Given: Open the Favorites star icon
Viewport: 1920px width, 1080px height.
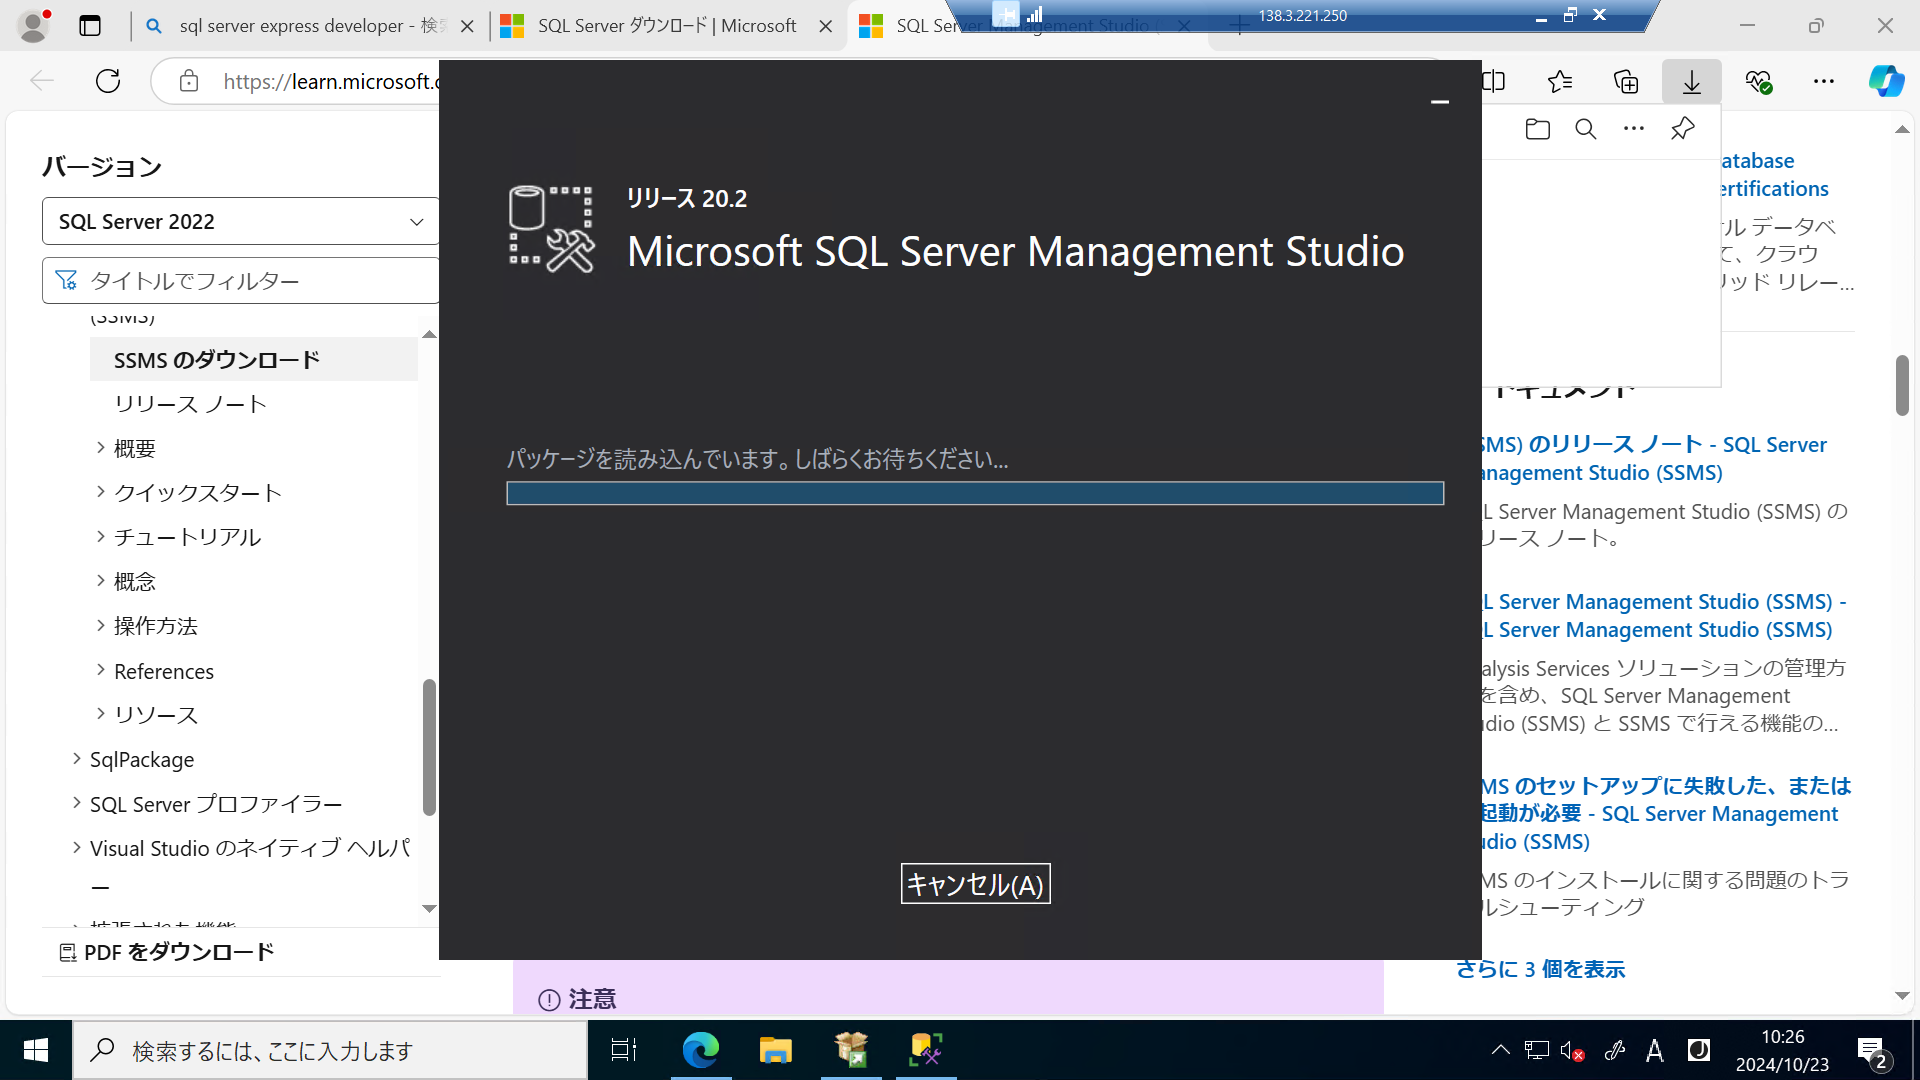Looking at the screenshot, I should [1559, 81].
